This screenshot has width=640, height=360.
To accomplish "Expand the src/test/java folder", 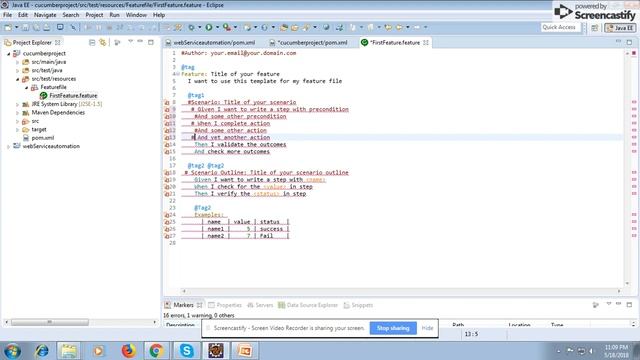I will coord(18,71).
